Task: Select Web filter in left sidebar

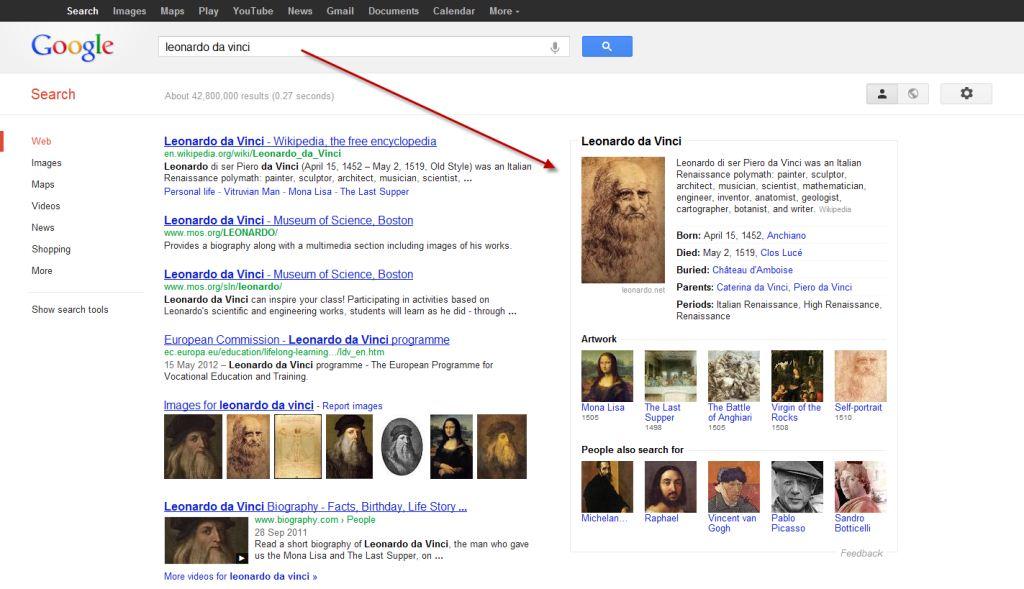Action: point(41,141)
